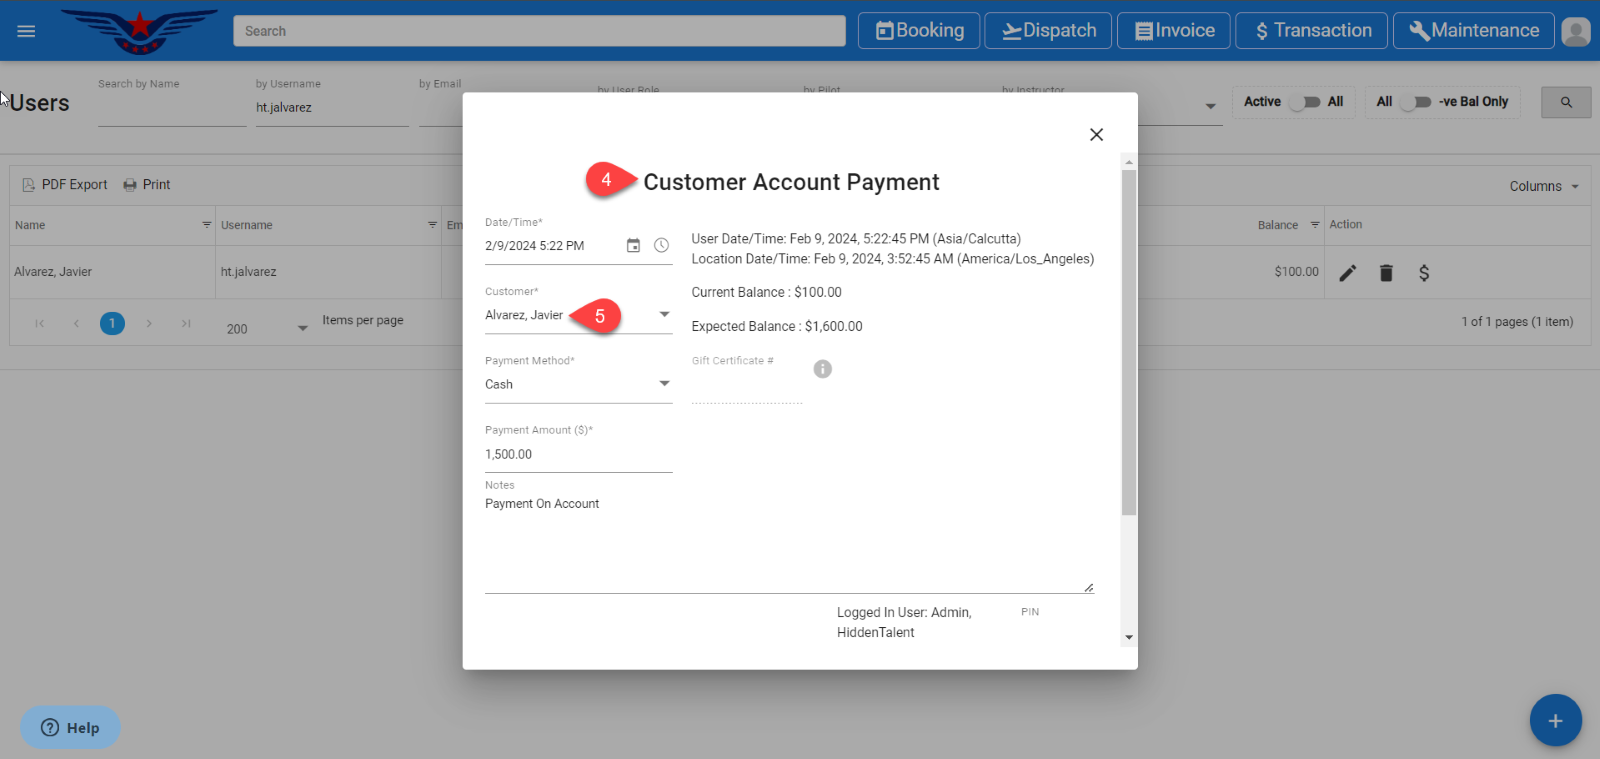Screen dimensions: 1600x759
Task: Open the Columns selector menu
Action: click(1544, 186)
